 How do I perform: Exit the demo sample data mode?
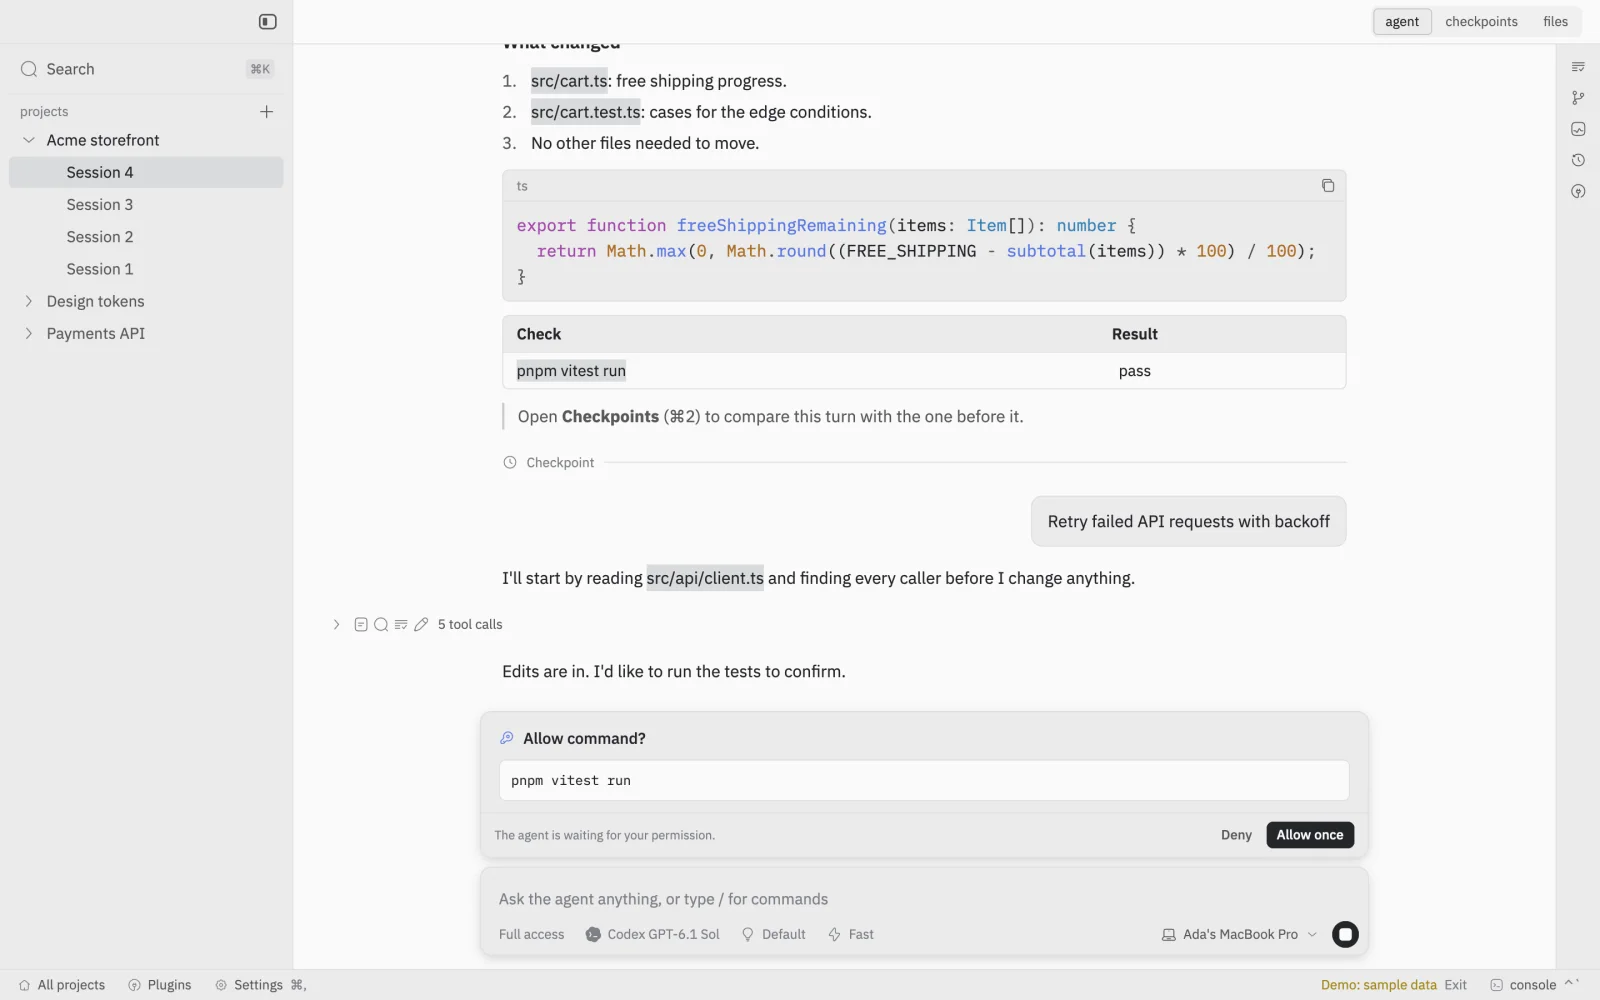(x=1455, y=985)
